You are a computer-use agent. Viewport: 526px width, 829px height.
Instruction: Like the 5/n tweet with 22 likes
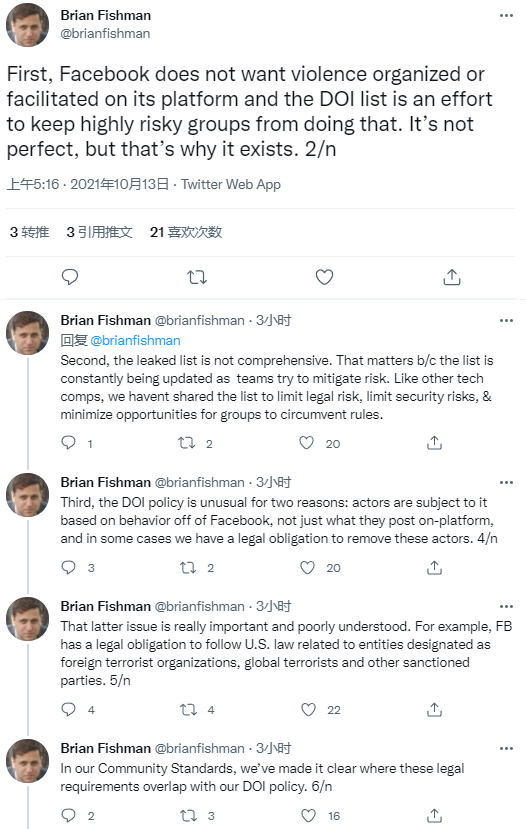point(308,710)
